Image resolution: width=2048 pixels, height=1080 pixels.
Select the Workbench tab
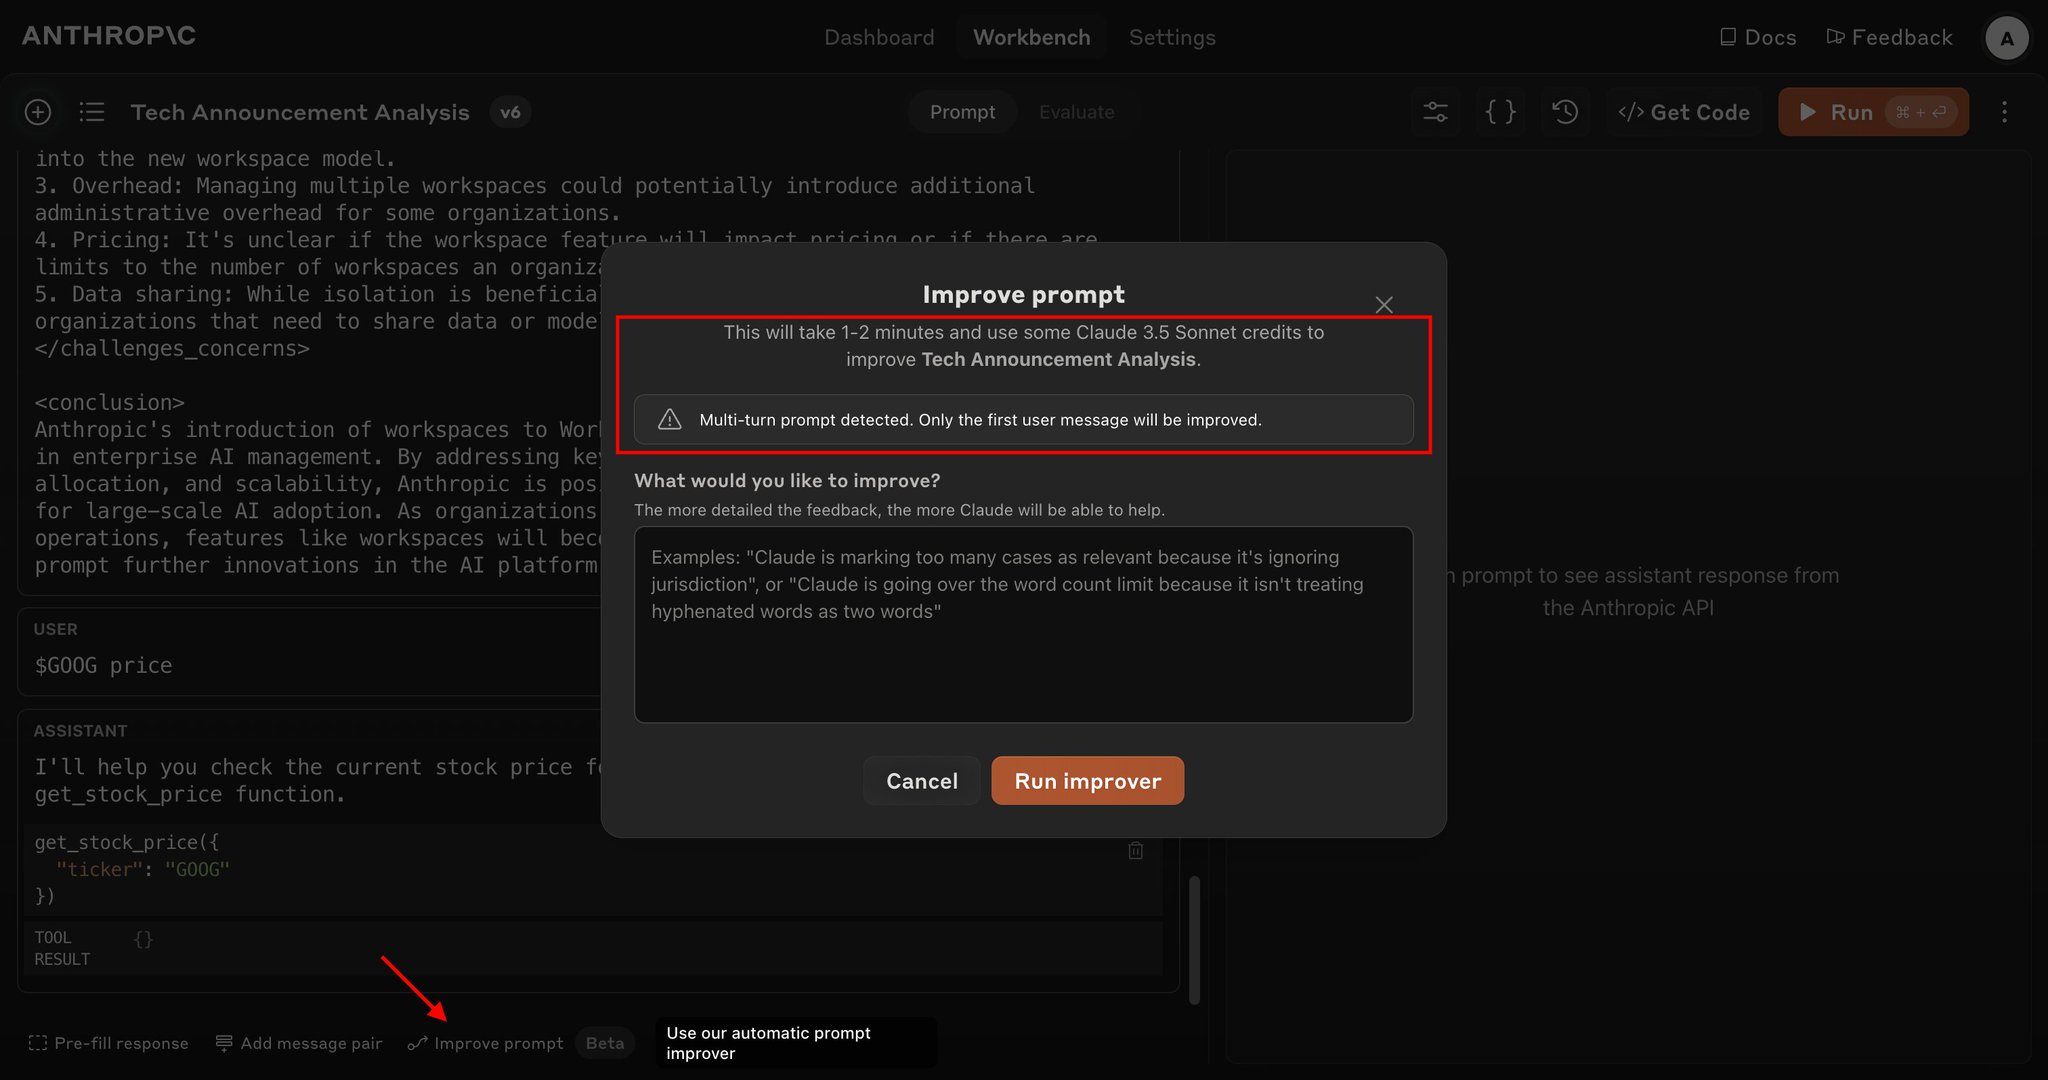coord(1031,37)
